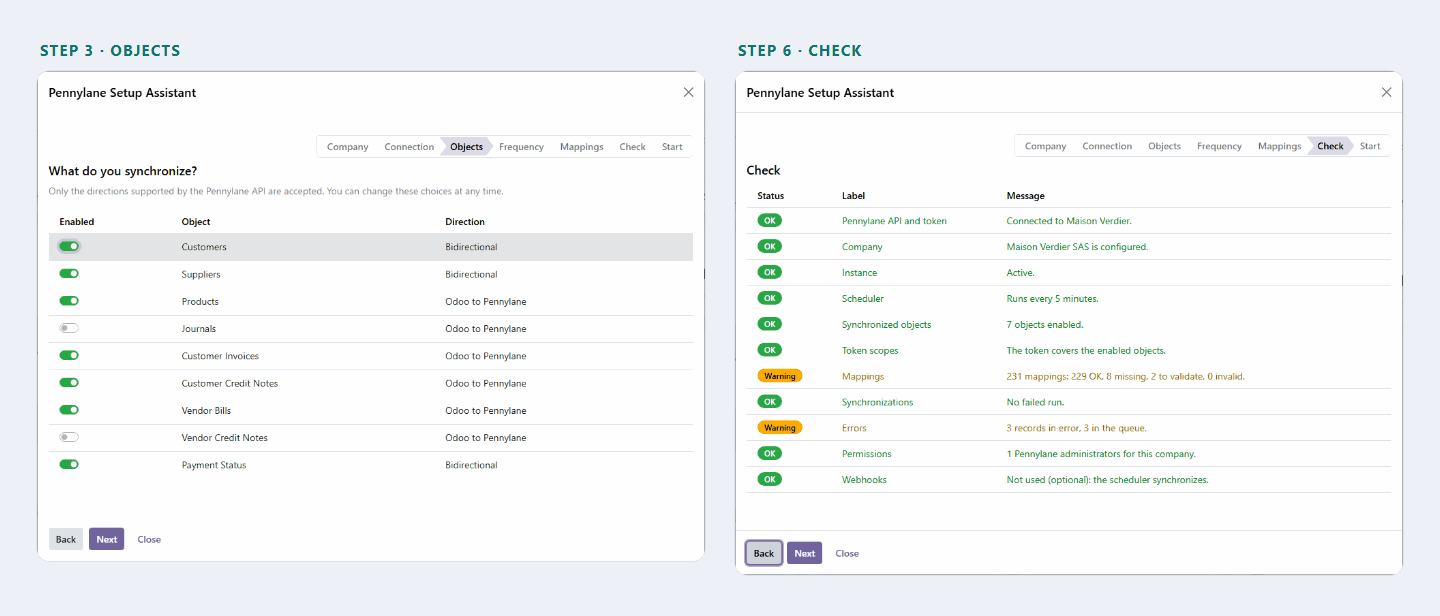The width and height of the screenshot is (1440, 616).
Task: Enable the Vendor Credit Notes toggle
Action: point(69,437)
